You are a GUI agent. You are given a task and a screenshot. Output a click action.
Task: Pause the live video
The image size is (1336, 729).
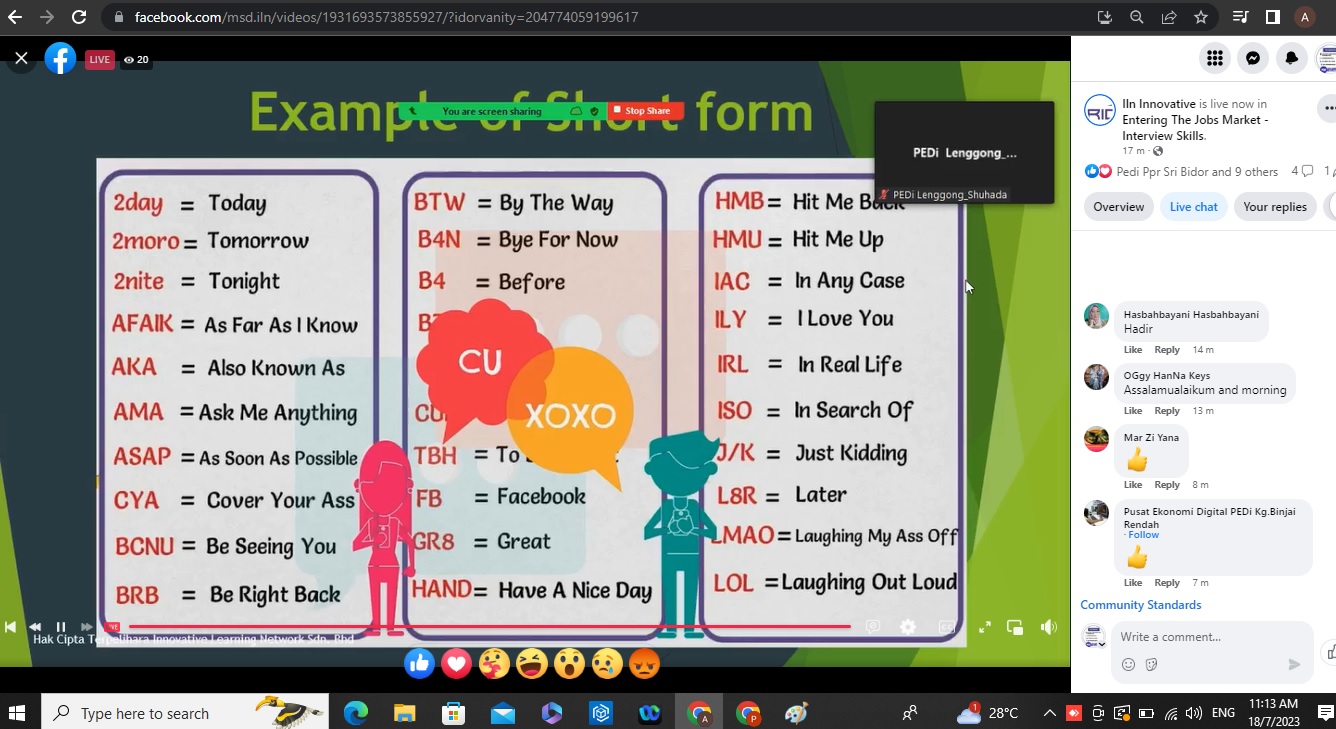(60, 627)
